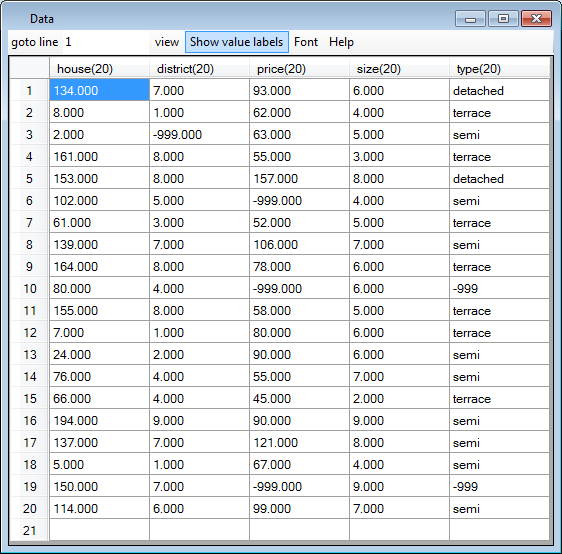562x554 pixels.
Task: Select type cell detached in row 5
Action: pyautogui.click(x=499, y=178)
